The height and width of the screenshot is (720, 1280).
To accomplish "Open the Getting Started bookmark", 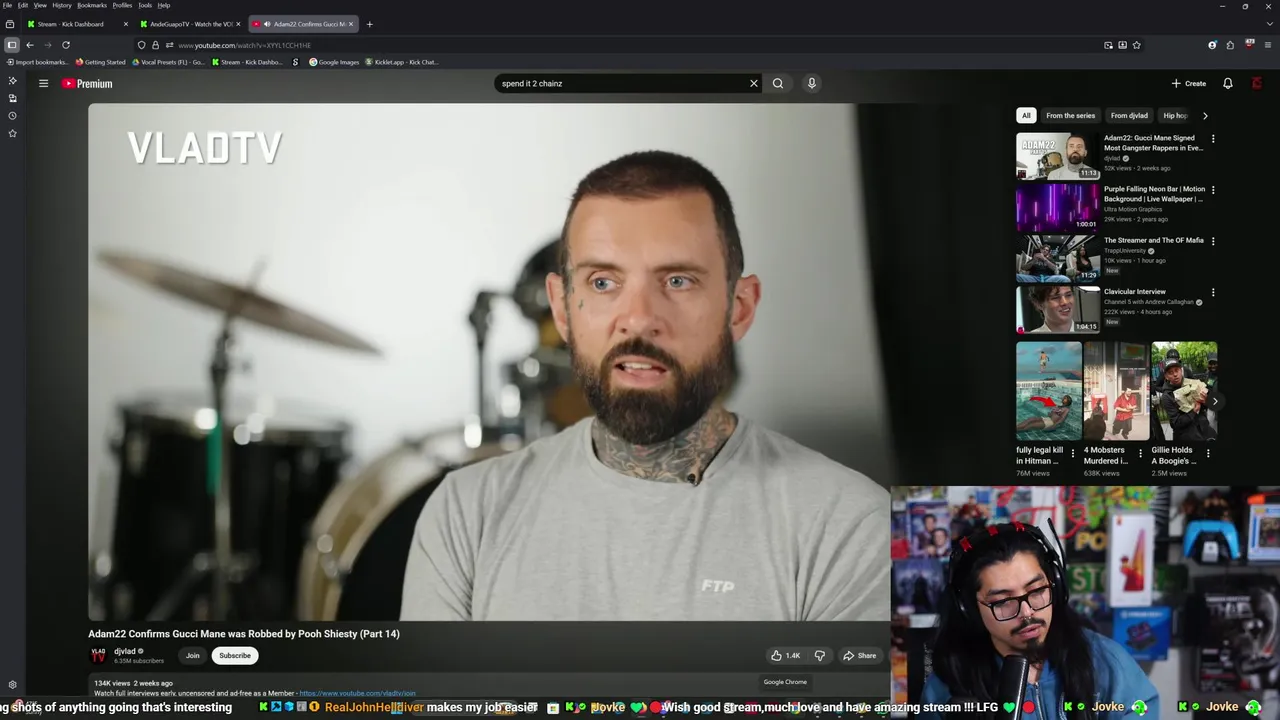I will click(x=101, y=62).
